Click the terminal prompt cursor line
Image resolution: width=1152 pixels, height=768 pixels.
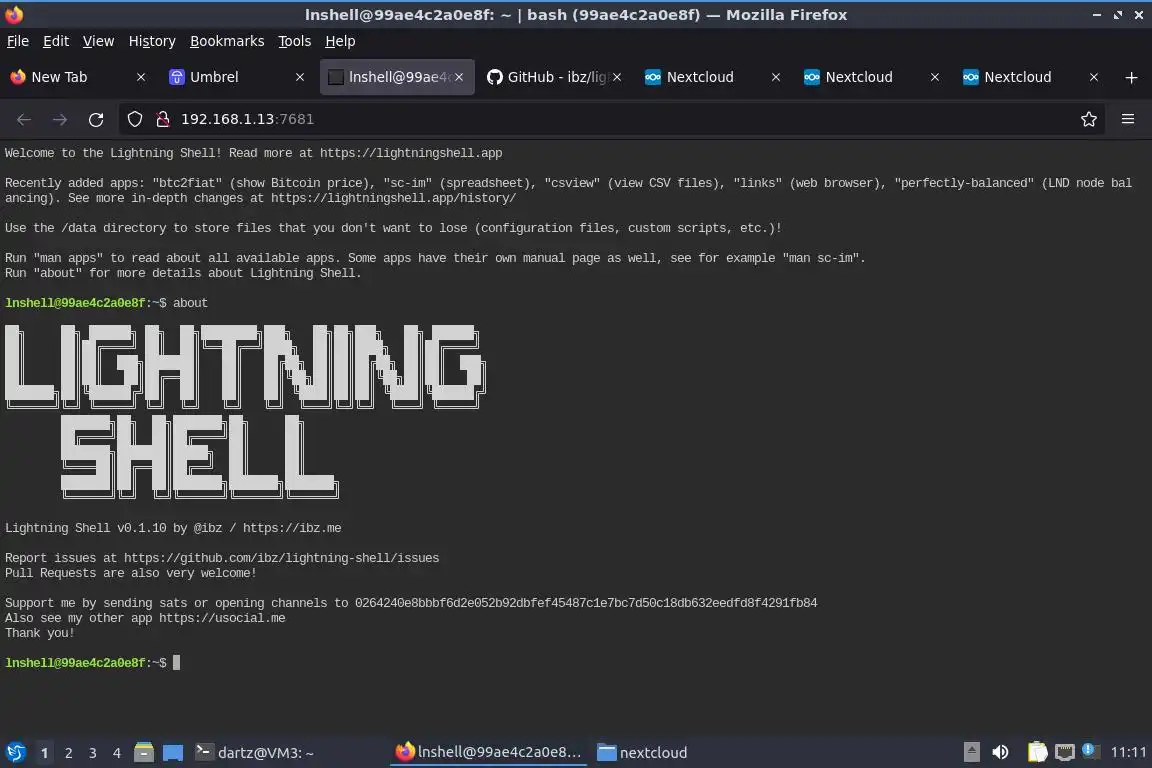click(93, 663)
